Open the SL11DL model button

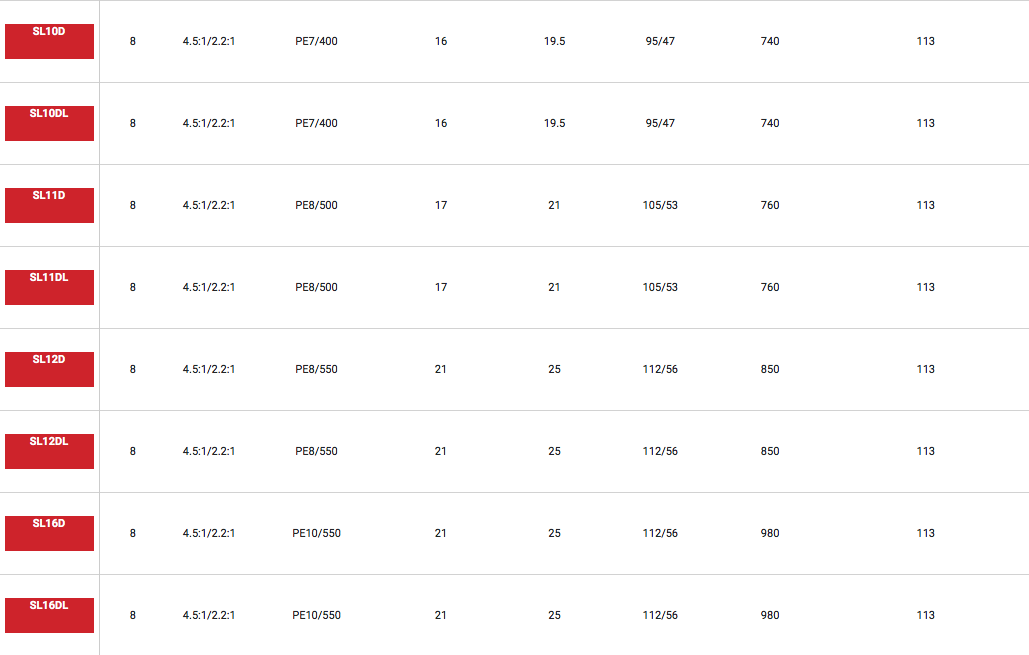(x=49, y=287)
